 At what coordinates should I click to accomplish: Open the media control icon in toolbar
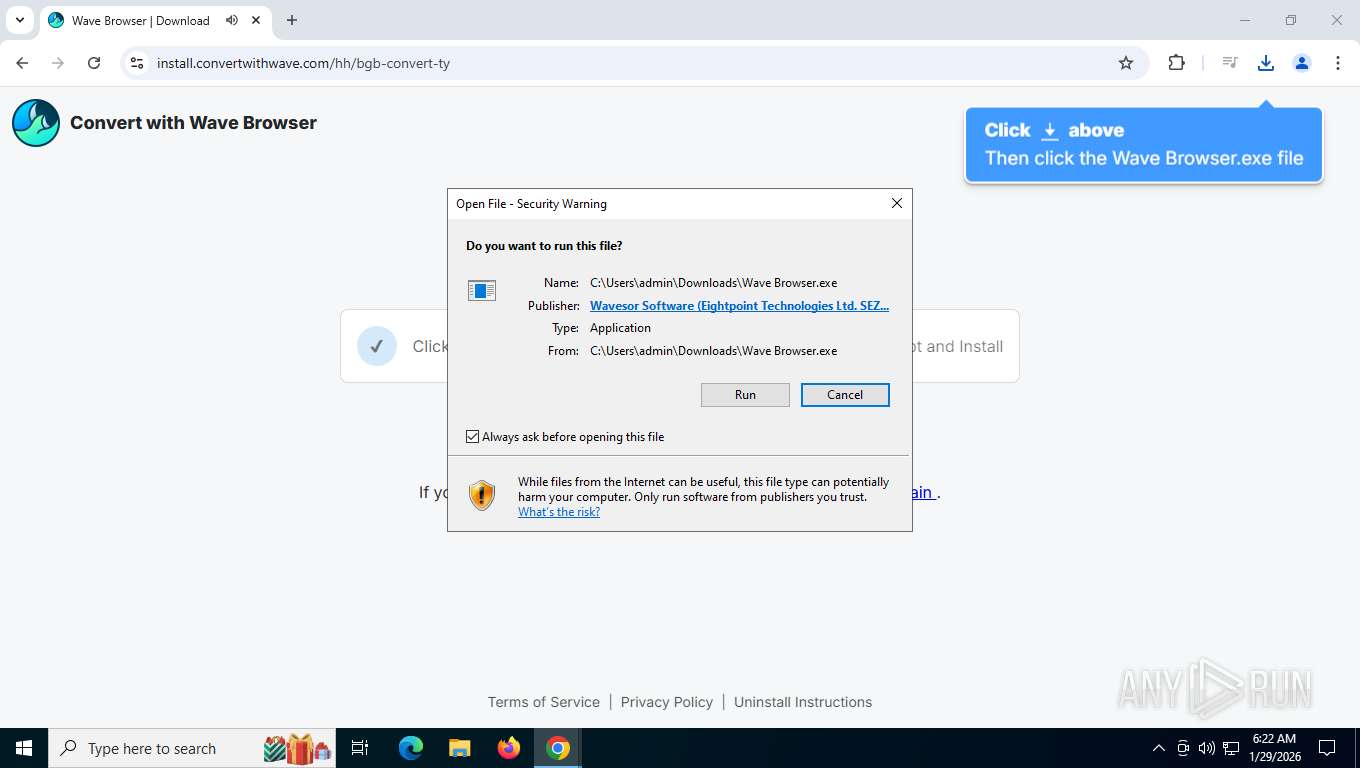[x=1230, y=63]
